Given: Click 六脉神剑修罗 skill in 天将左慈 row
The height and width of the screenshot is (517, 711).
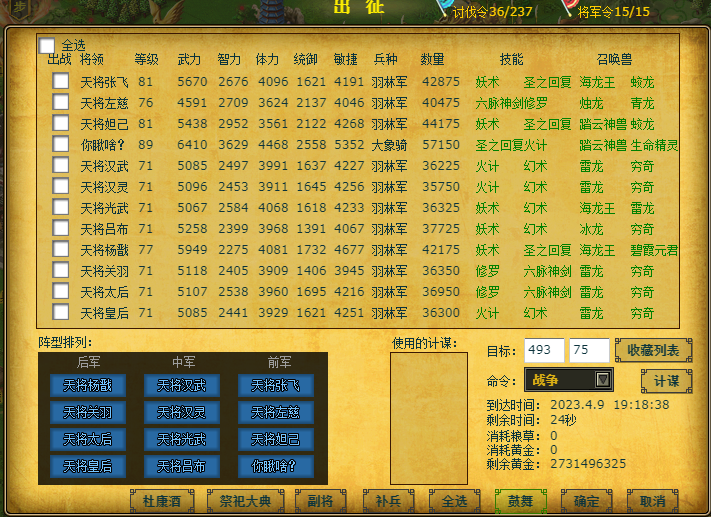Looking at the screenshot, I should [x=511, y=103].
